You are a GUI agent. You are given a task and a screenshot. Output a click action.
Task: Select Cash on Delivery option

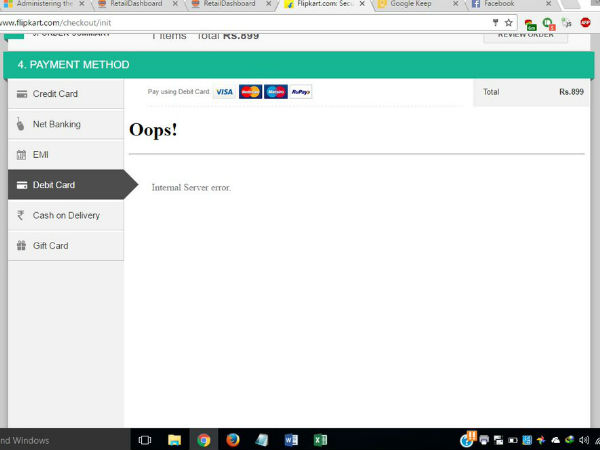click(66, 215)
